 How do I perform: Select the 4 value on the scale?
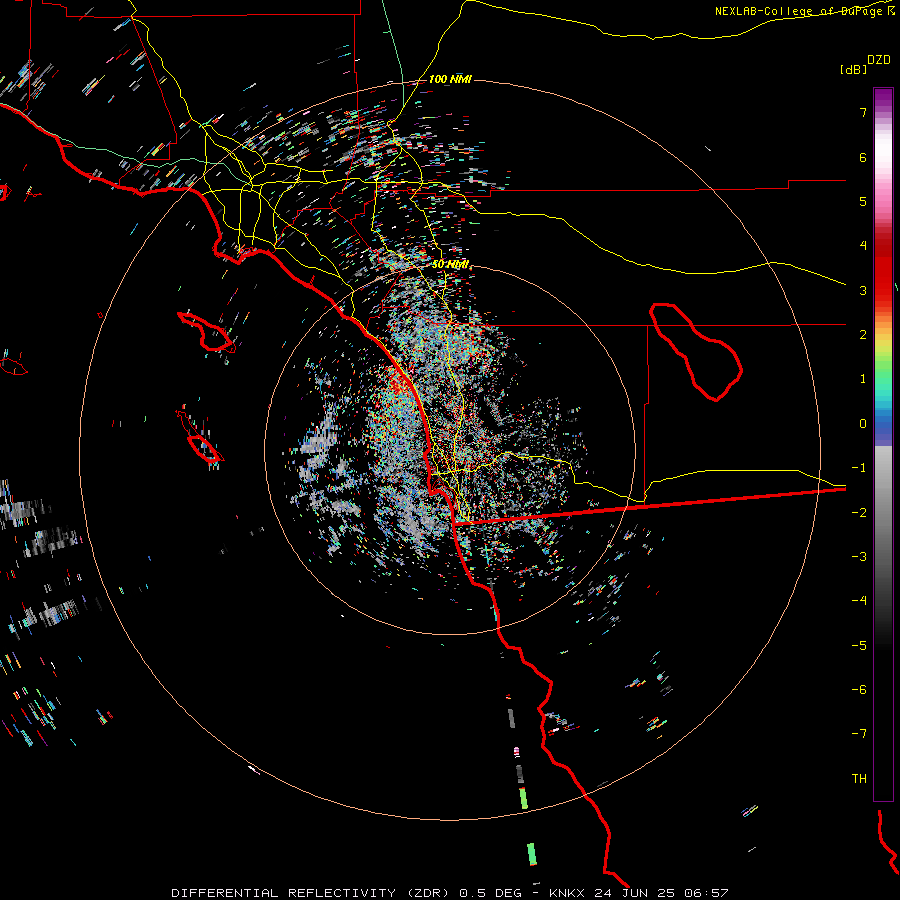[863, 246]
